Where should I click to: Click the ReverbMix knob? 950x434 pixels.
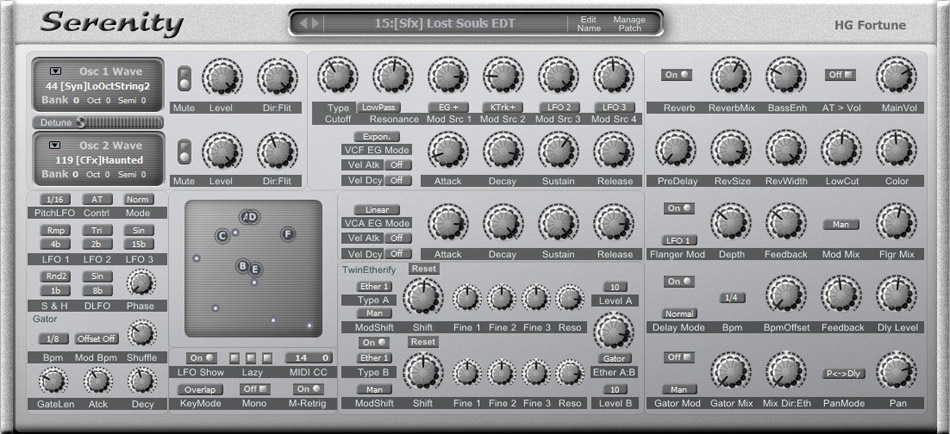coord(731,77)
